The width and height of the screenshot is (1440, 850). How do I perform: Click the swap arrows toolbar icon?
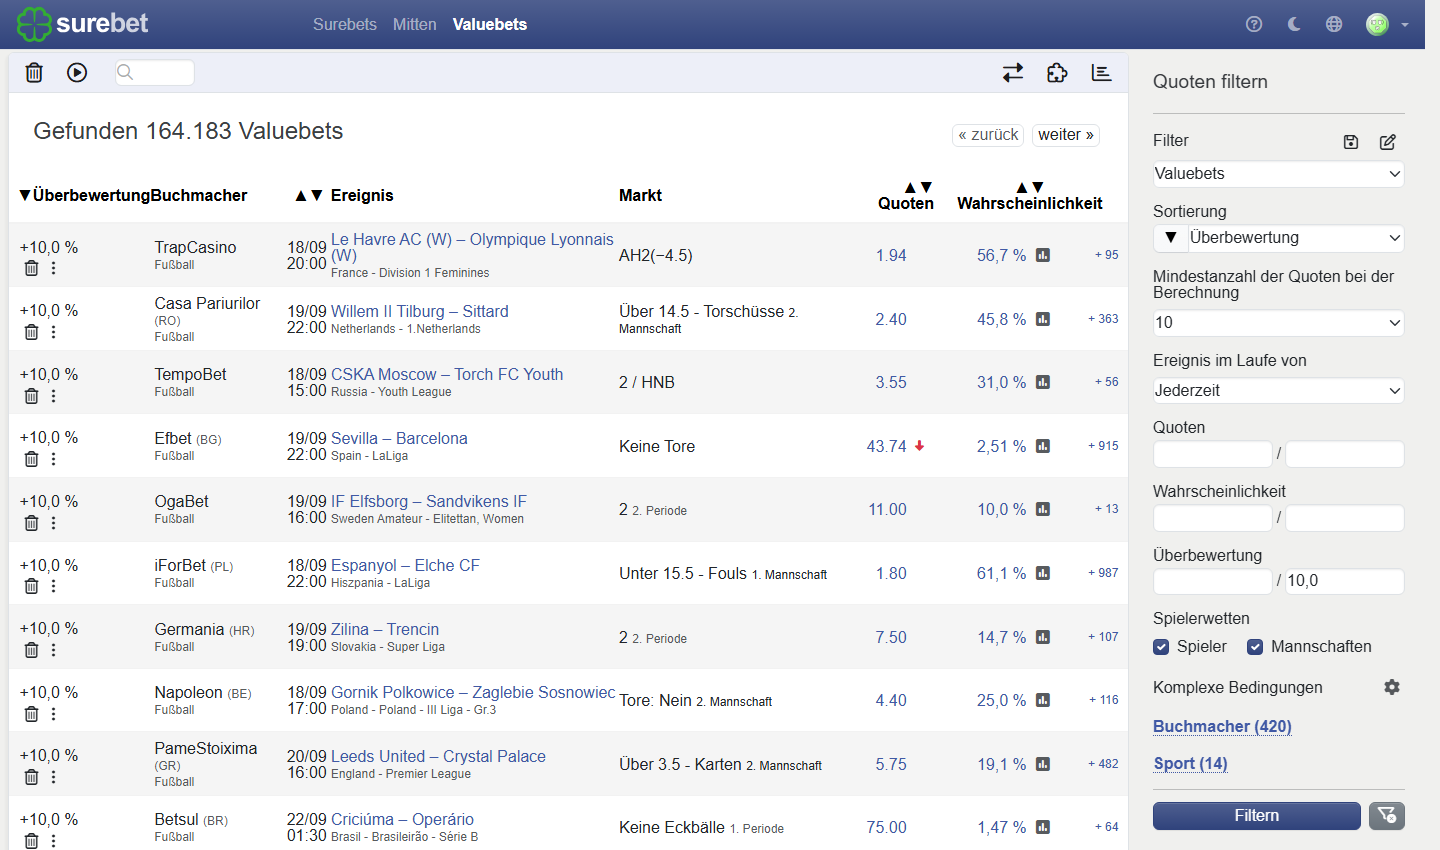(1013, 72)
